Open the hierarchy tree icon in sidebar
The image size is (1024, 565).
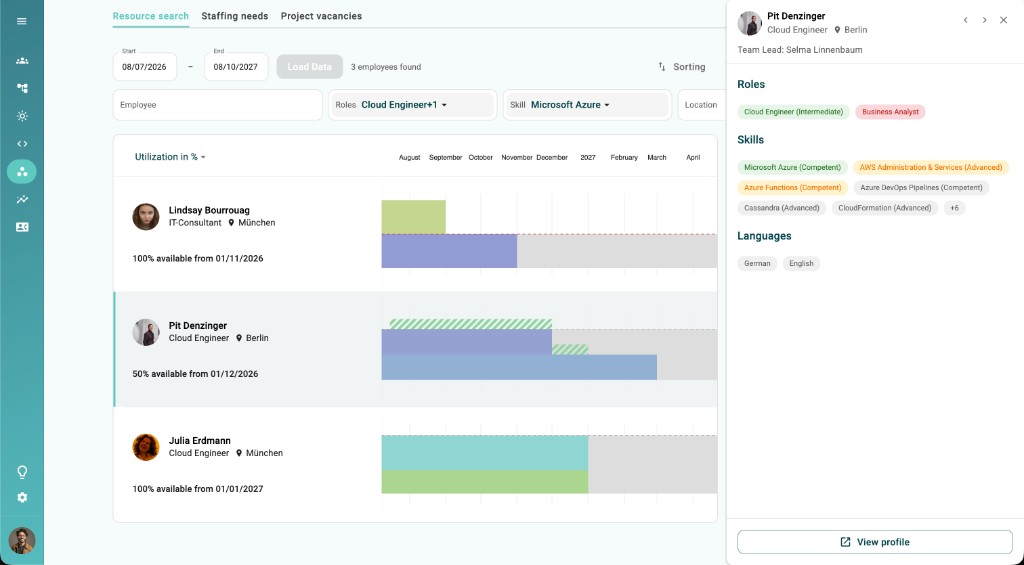pyautogui.click(x=22, y=88)
